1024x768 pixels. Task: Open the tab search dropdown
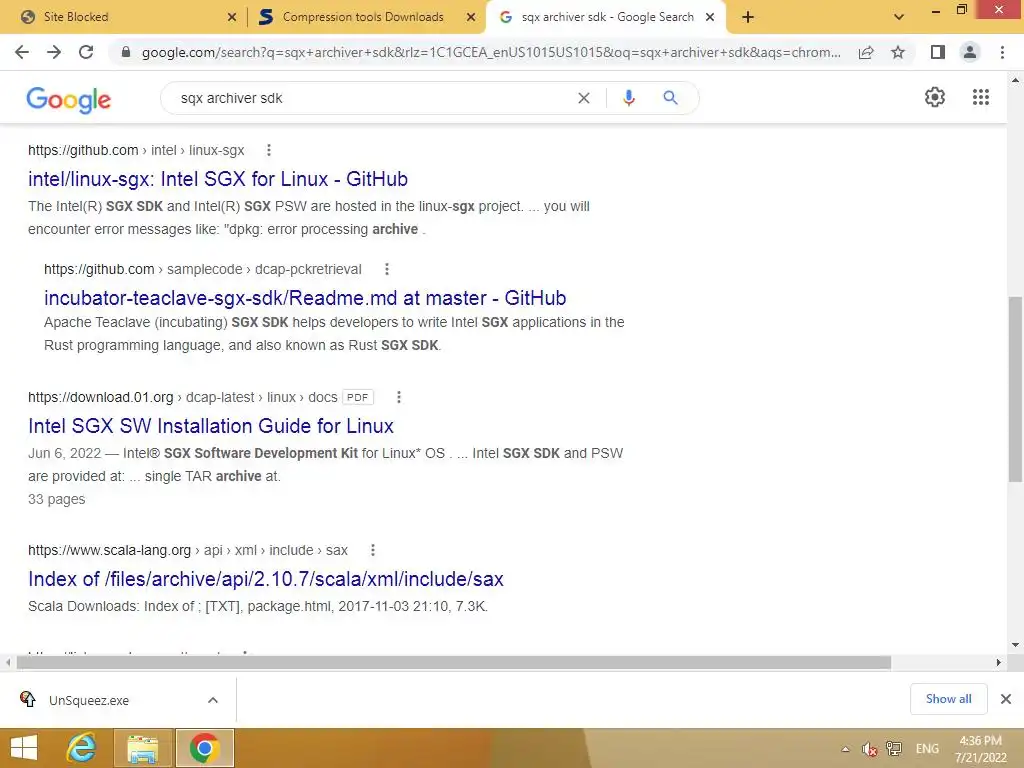coord(899,17)
